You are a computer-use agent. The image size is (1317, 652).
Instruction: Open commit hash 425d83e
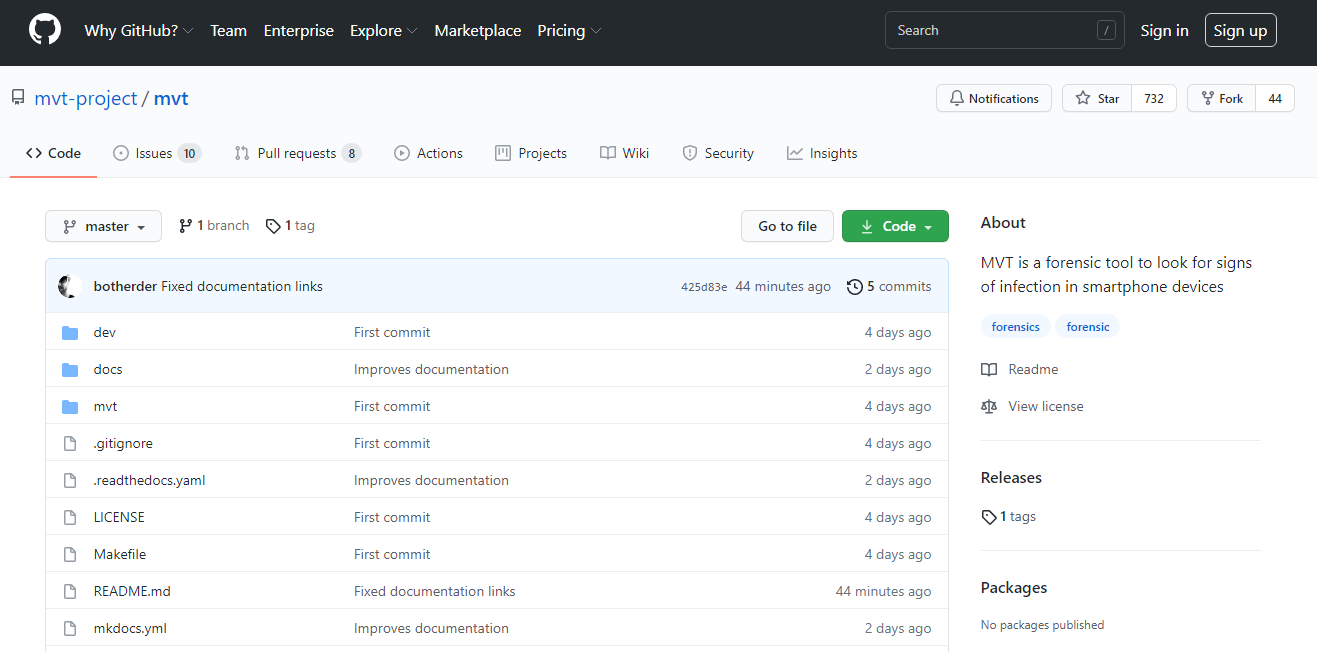(x=704, y=287)
